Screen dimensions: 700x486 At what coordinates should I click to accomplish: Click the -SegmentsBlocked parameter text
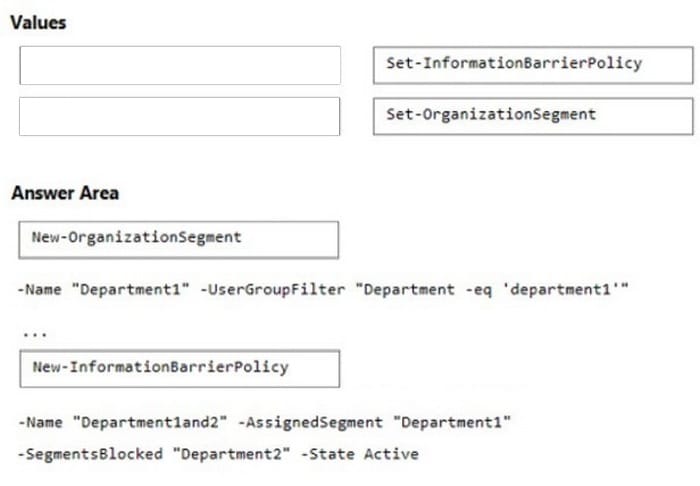tap(90, 454)
